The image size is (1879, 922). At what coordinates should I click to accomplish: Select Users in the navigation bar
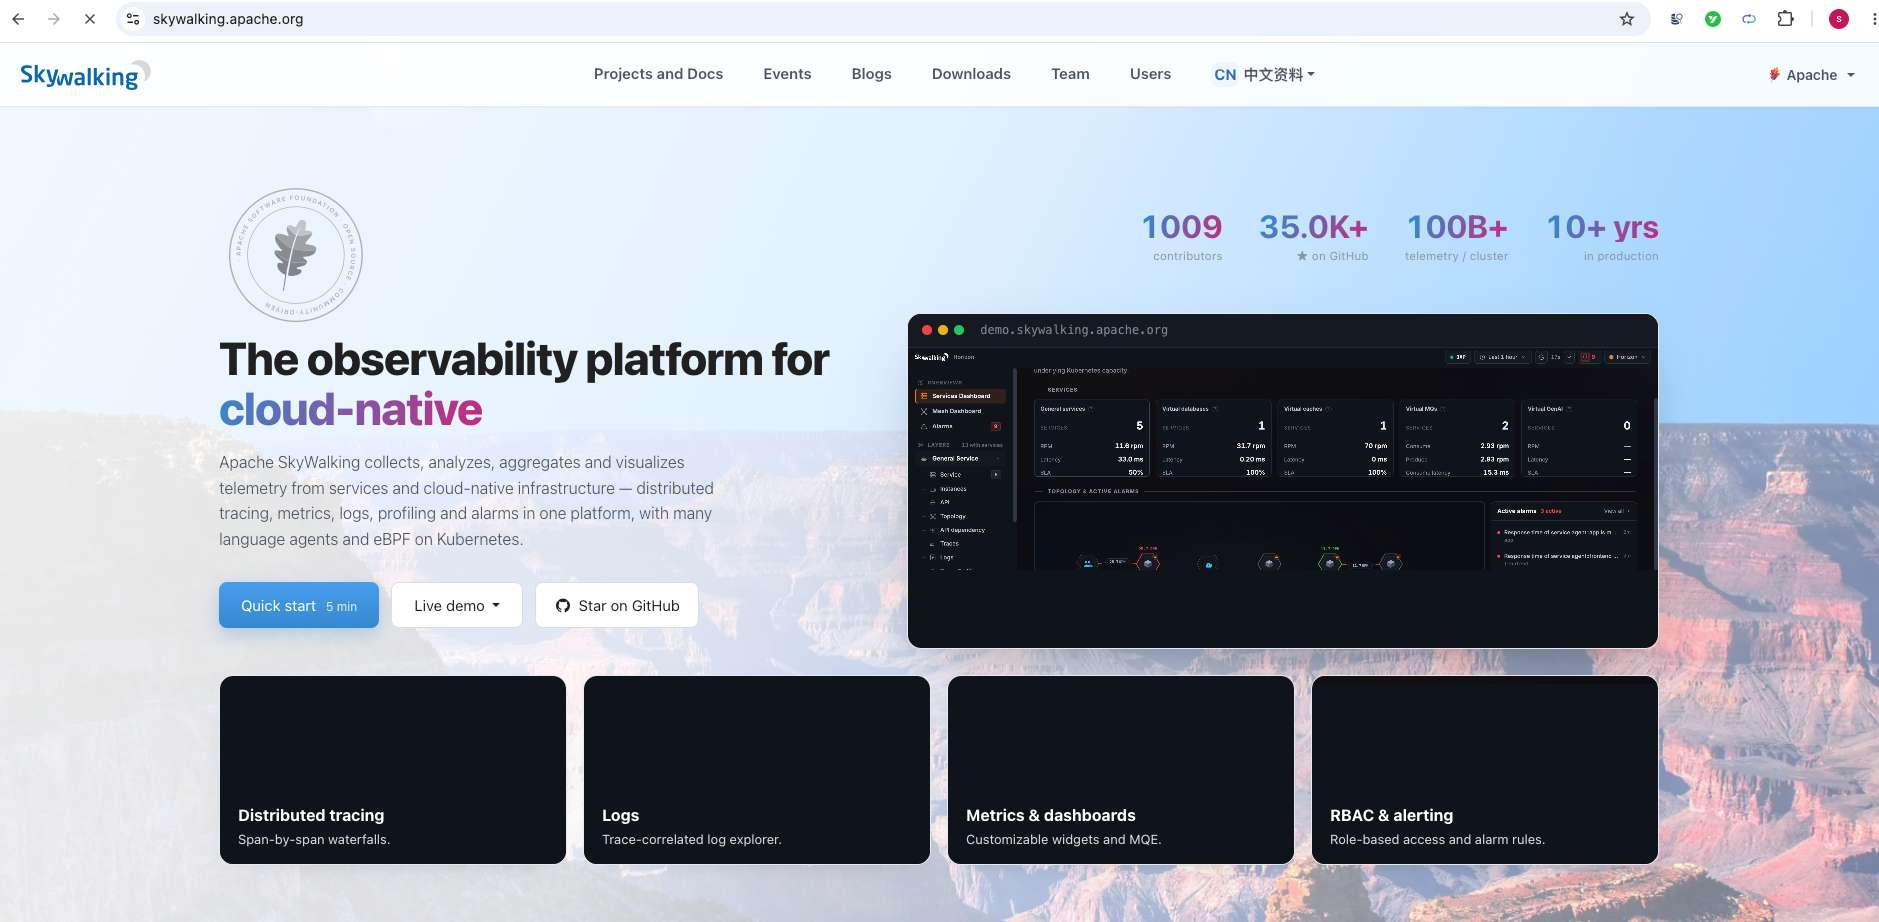pyautogui.click(x=1150, y=74)
